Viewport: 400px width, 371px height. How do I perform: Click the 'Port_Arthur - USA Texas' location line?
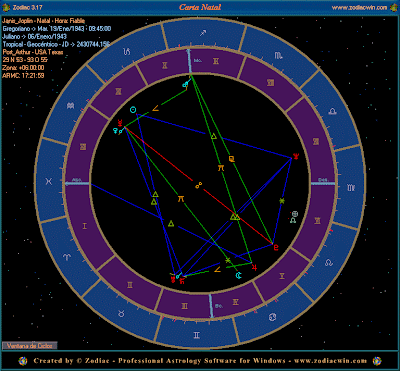click(x=33, y=52)
